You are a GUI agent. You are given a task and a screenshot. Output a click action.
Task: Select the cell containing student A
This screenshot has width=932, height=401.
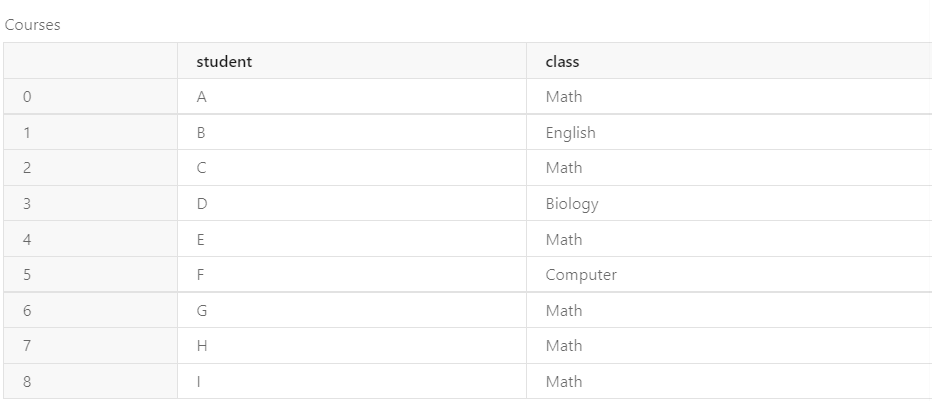click(x=201, y=97)
